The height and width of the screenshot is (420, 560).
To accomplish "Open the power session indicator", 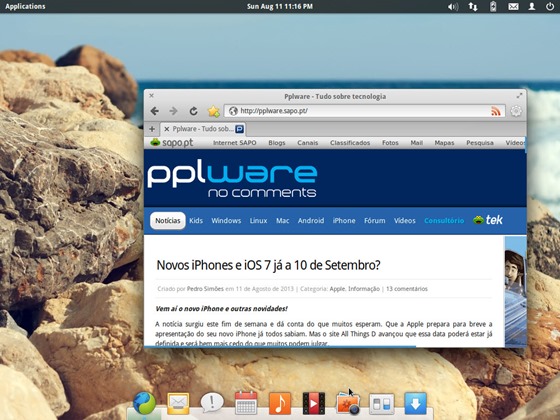I will [x=550, y=6].
